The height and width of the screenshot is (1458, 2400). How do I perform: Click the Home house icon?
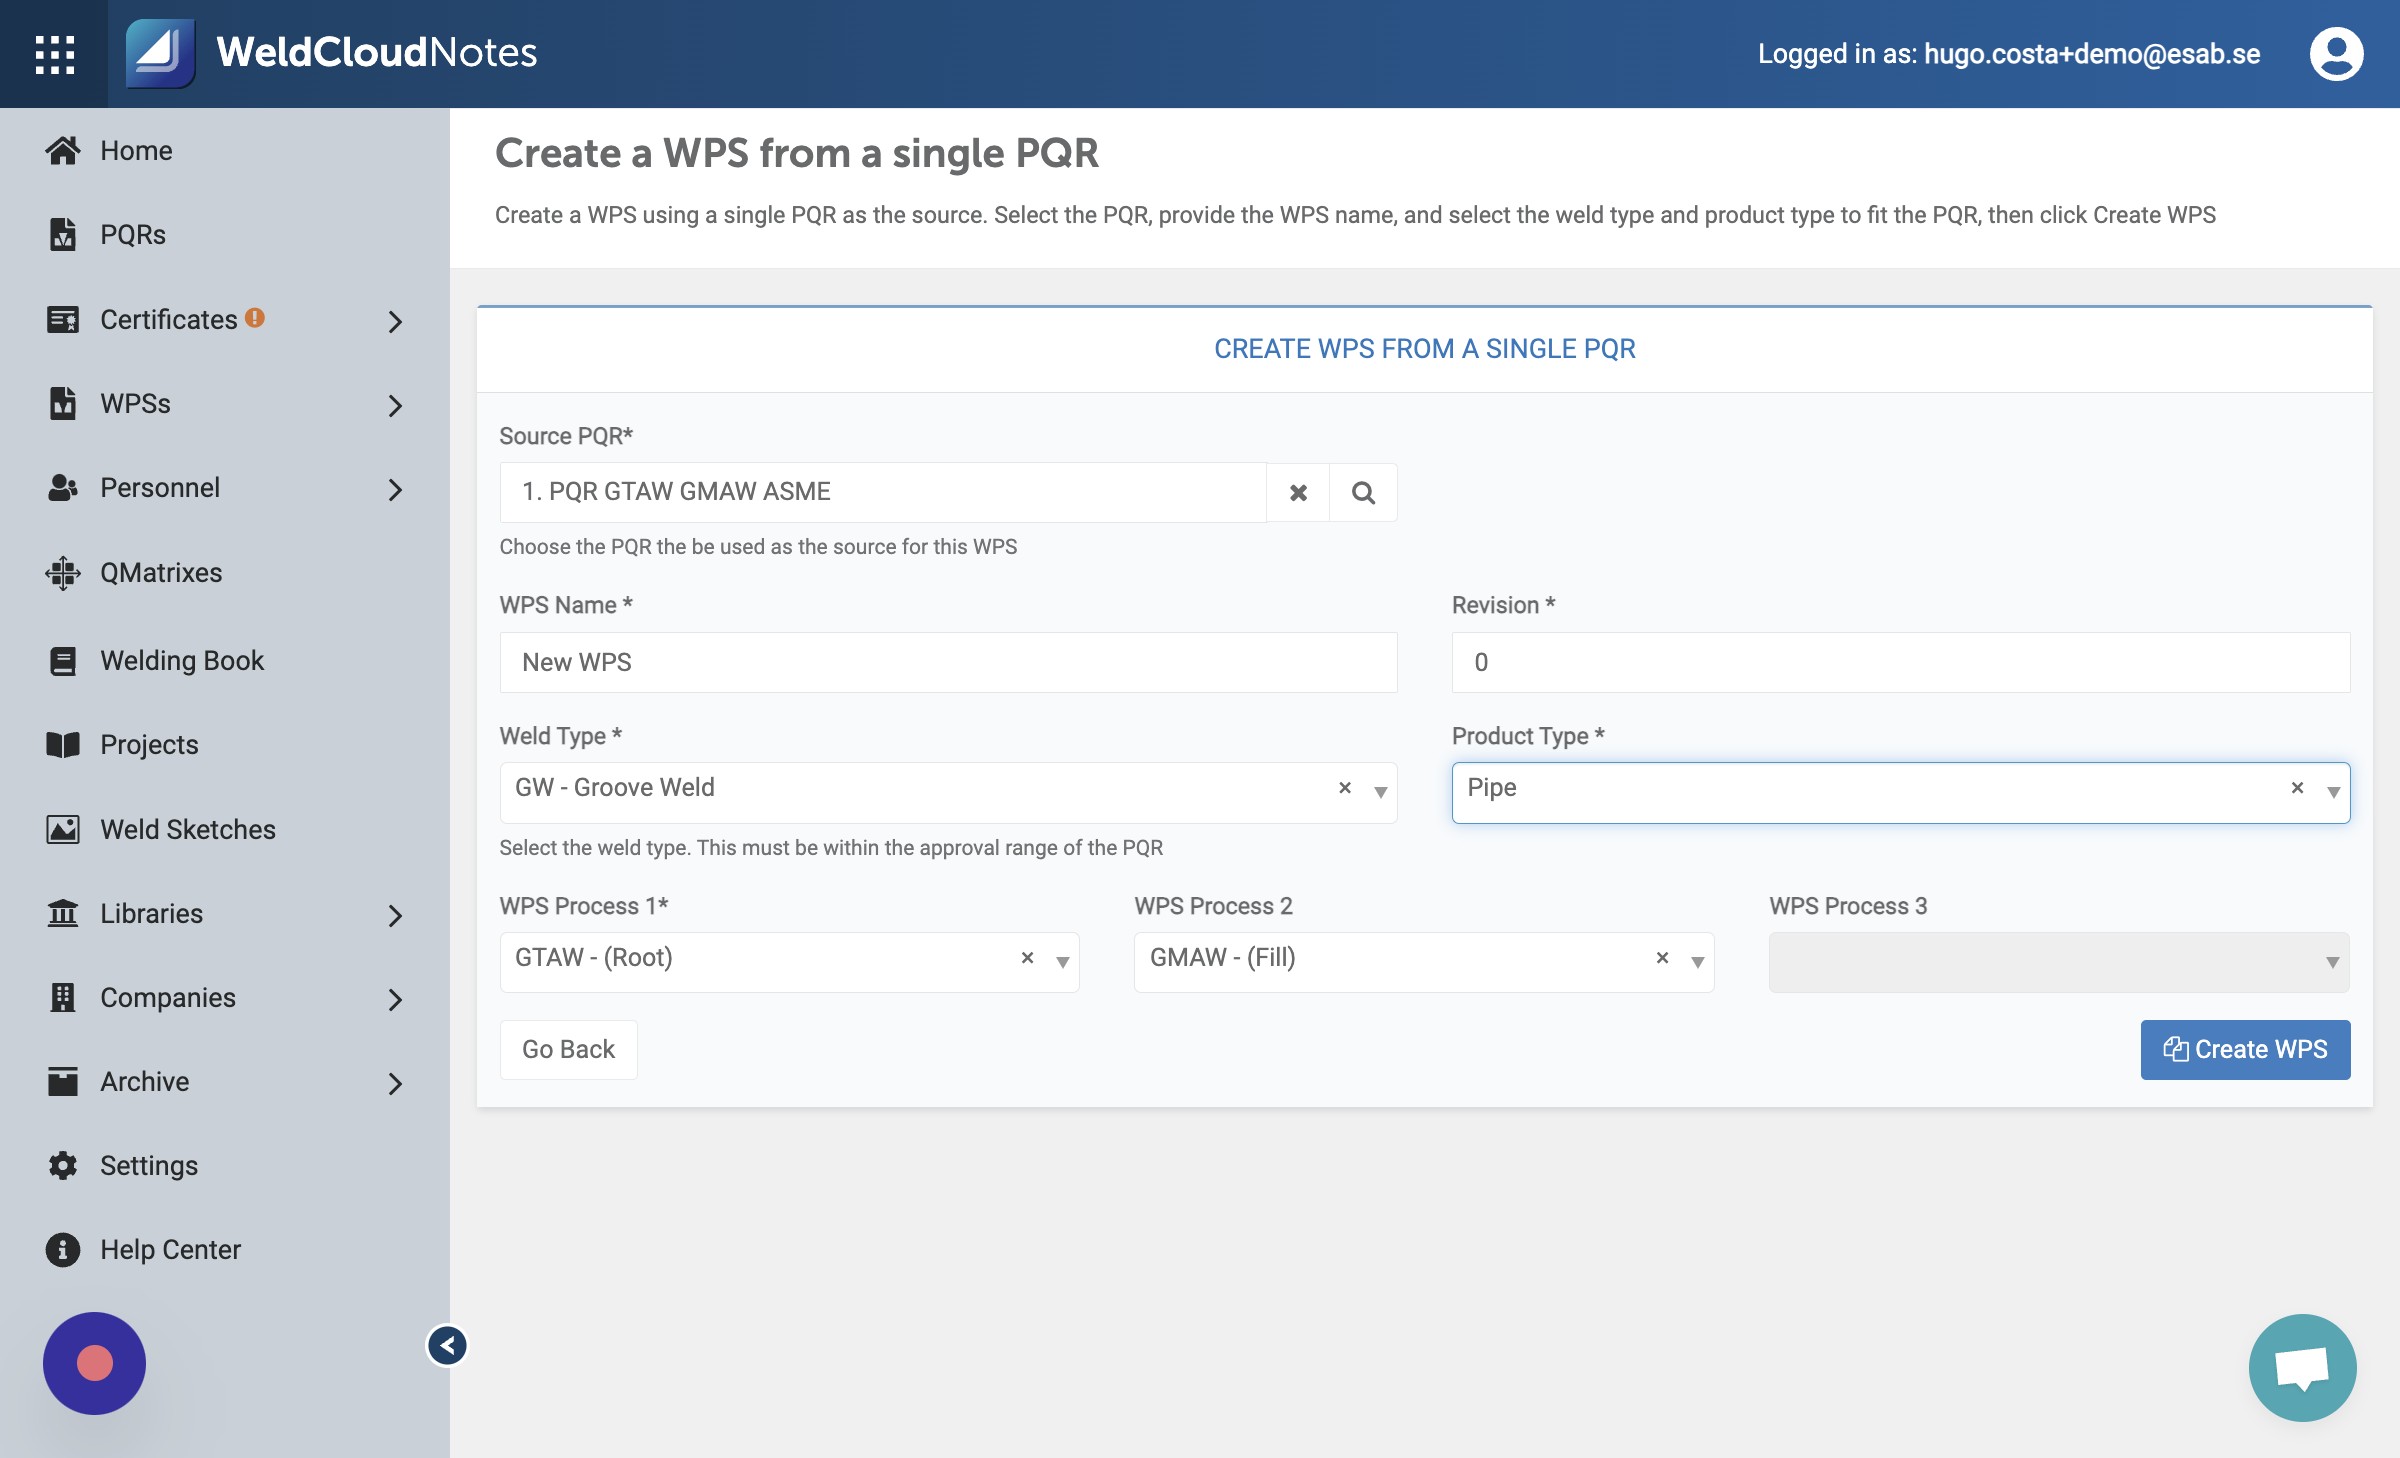pyautogui.click(x=63, y=150)
